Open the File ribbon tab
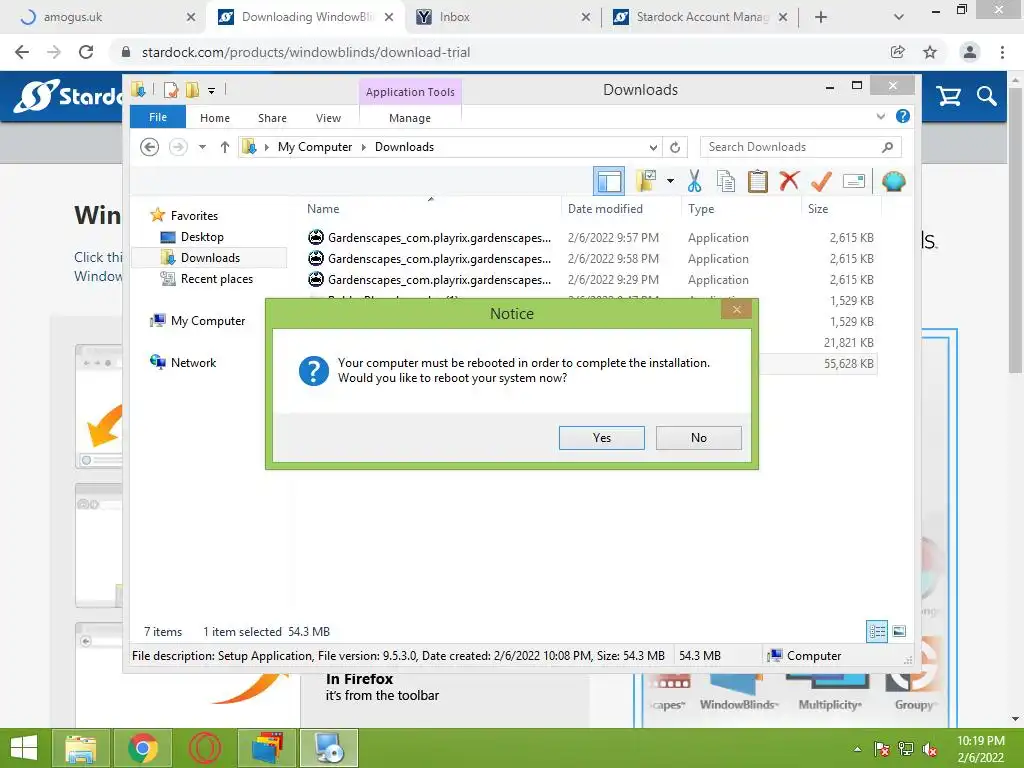 (157, 117)
